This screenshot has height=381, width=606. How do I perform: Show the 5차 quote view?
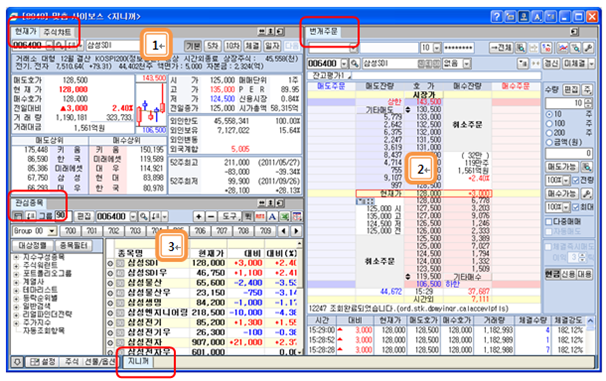212,46
